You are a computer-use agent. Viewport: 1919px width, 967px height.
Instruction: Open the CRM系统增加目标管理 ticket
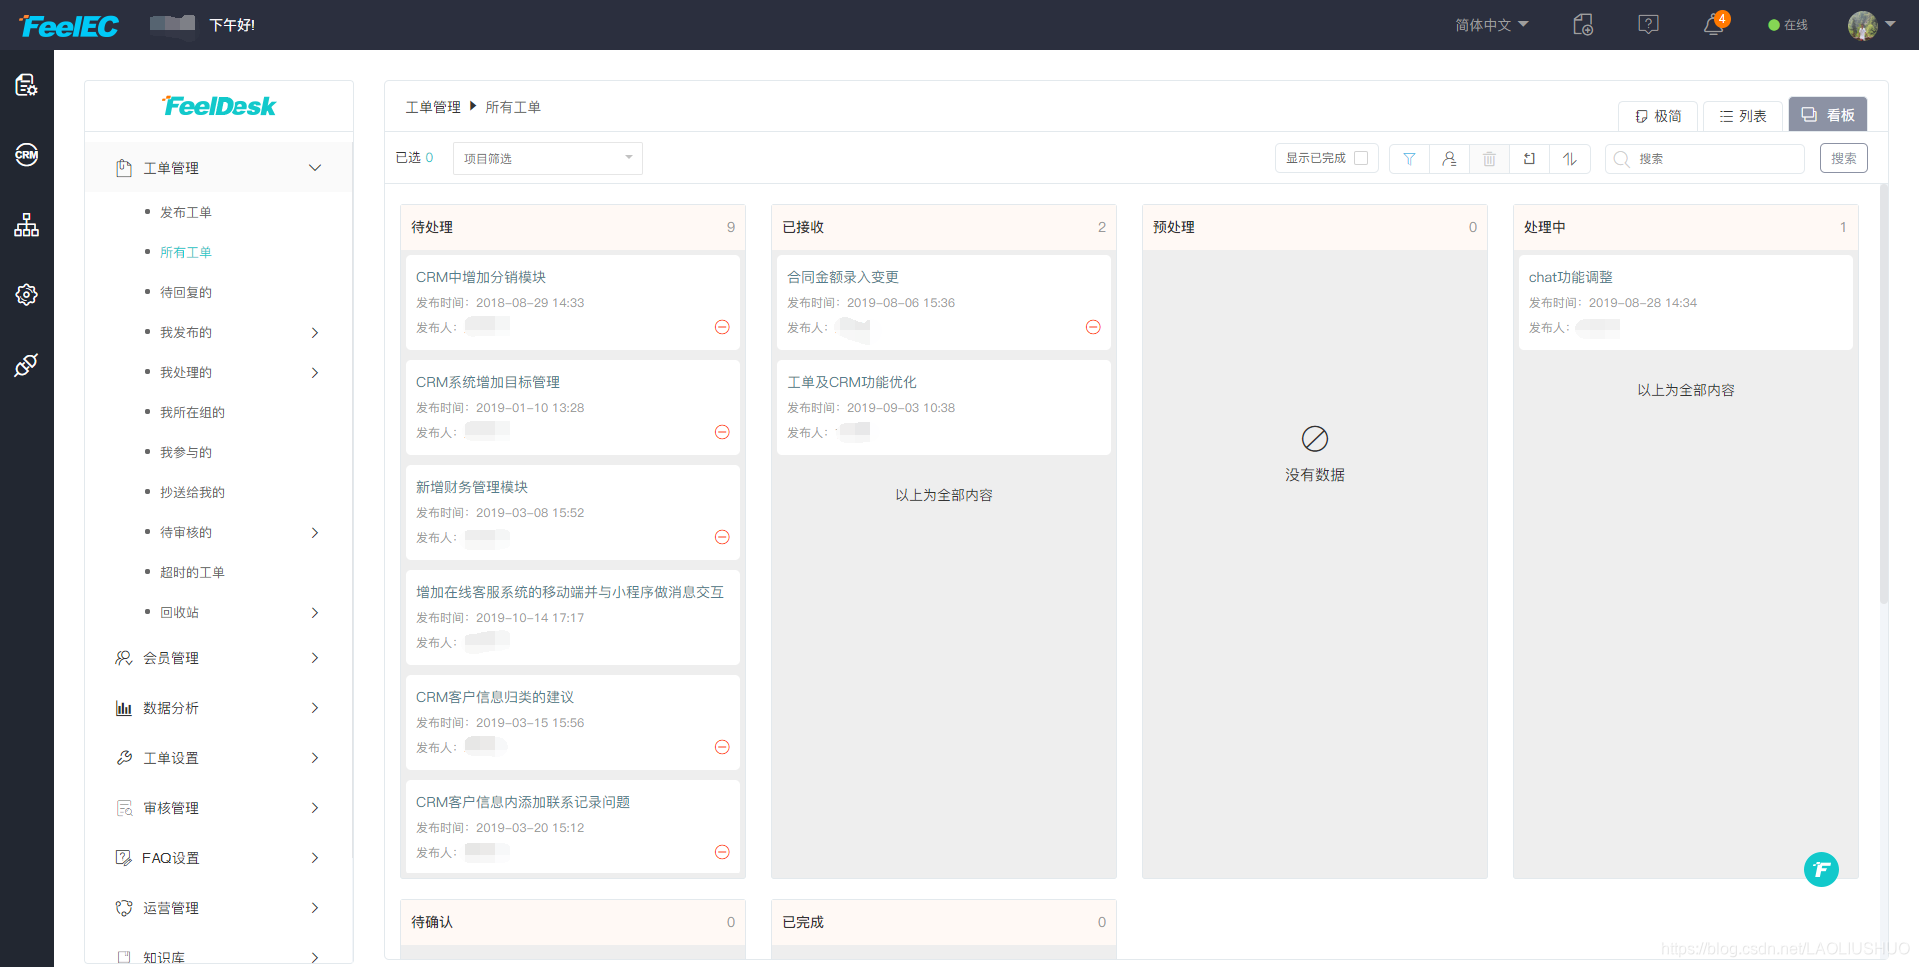572,407
